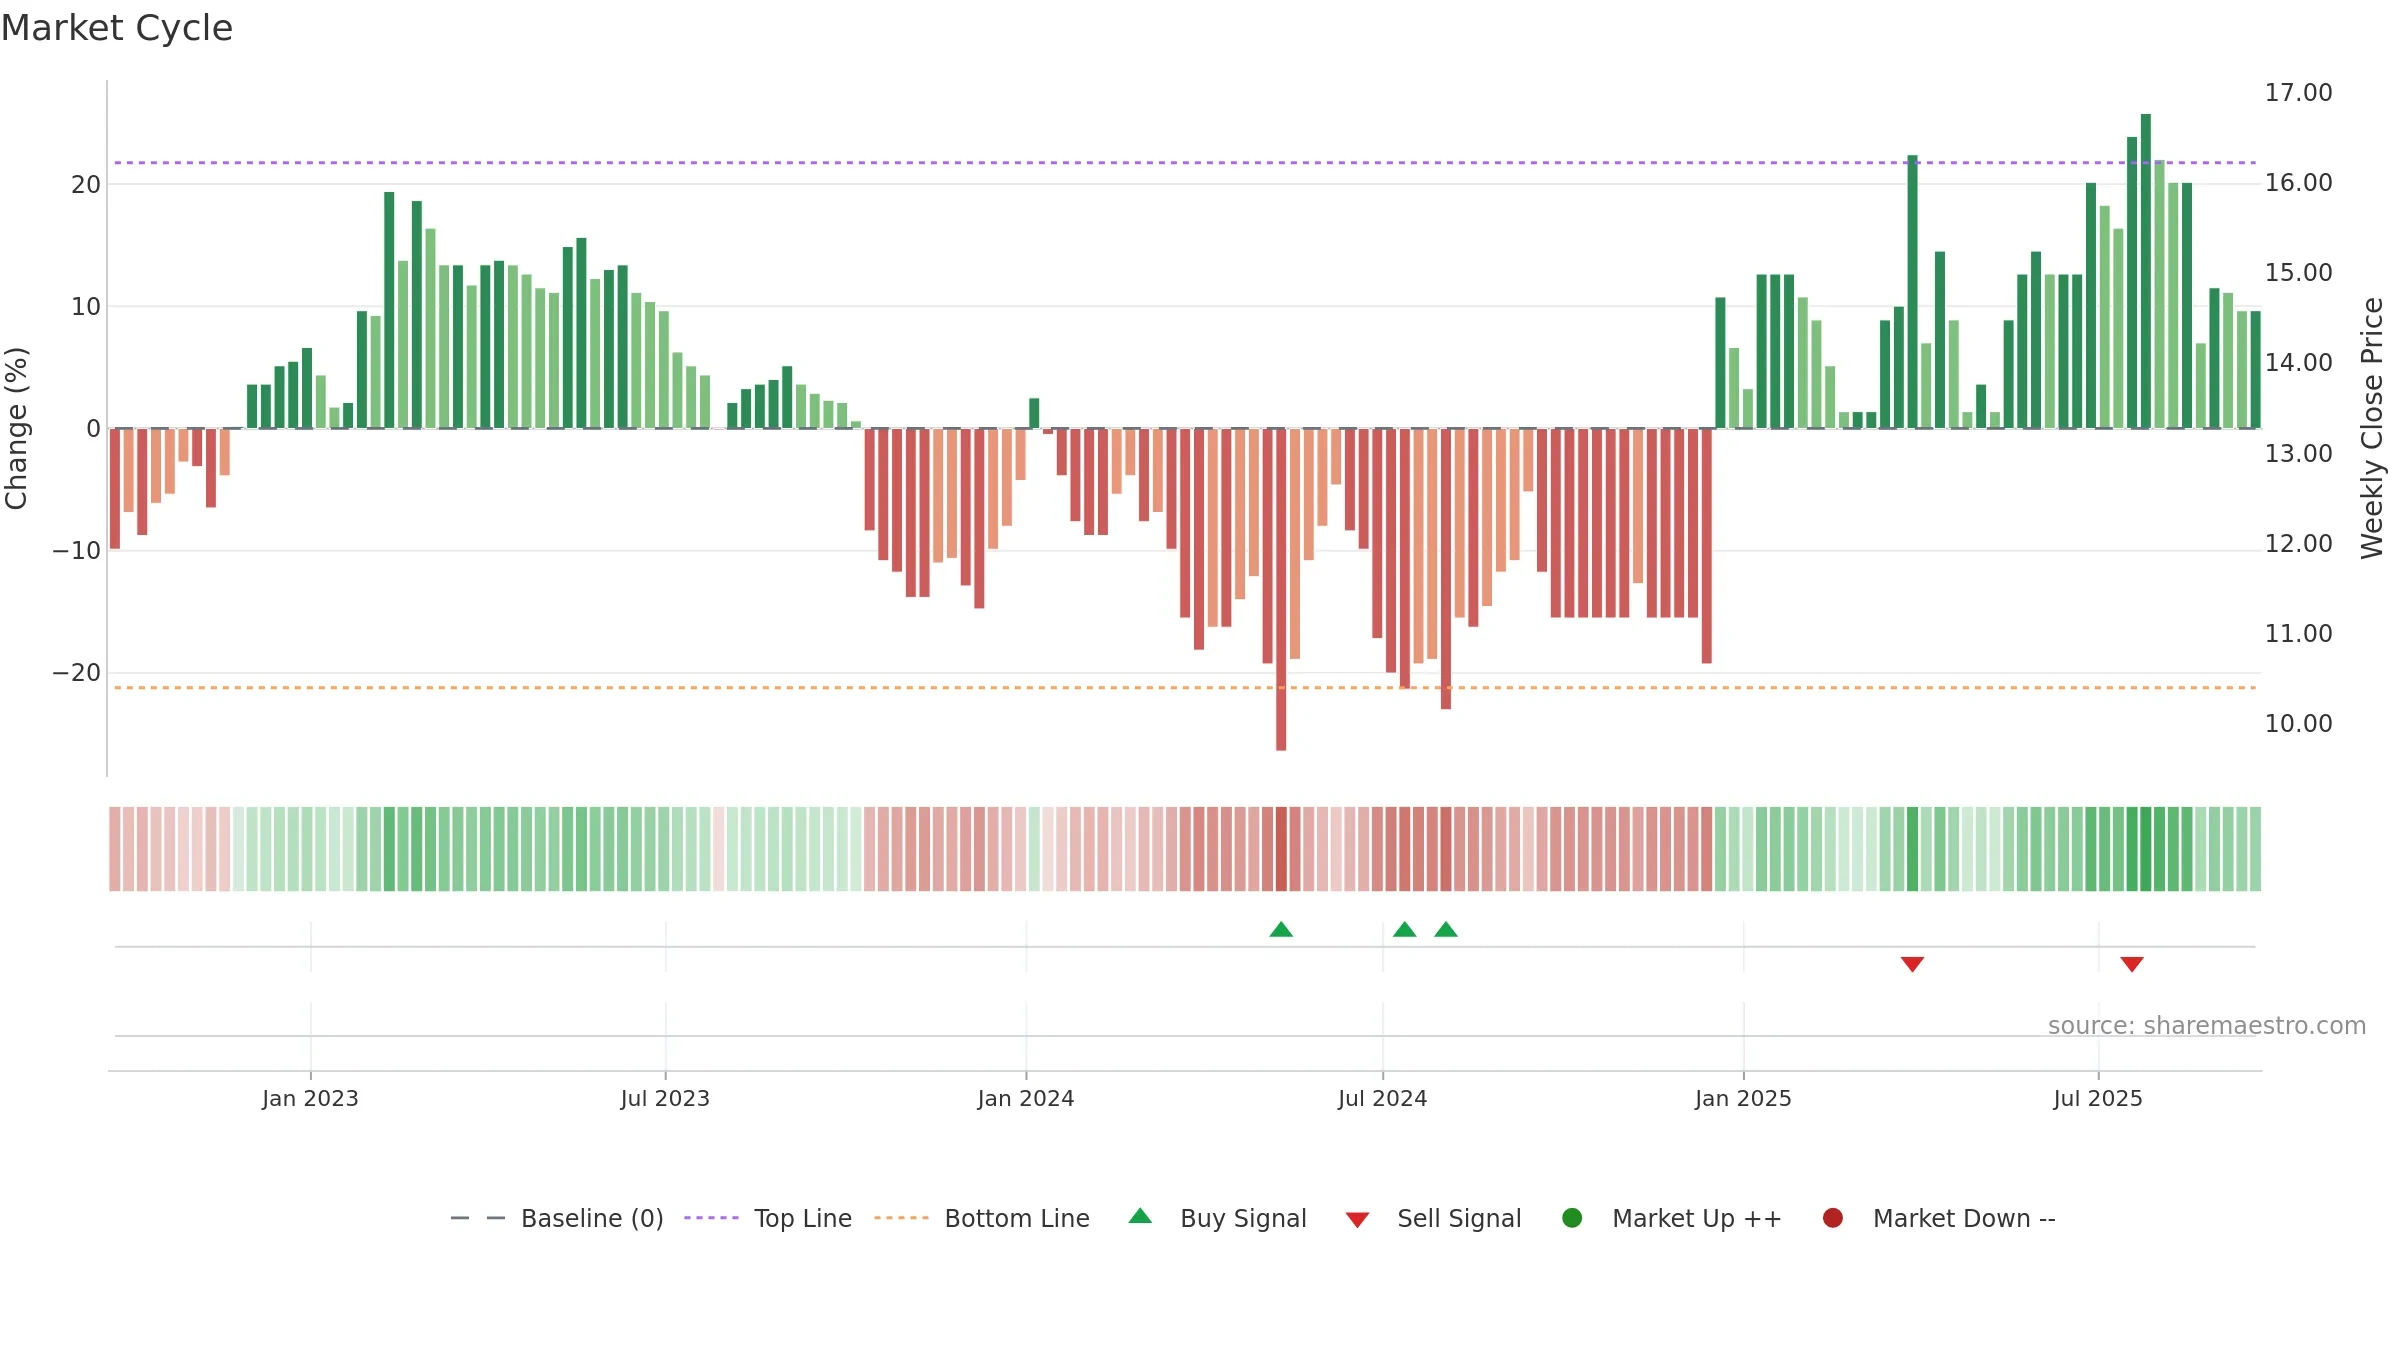Toggle the Market Down -- legend label

click(1964, 1218)
